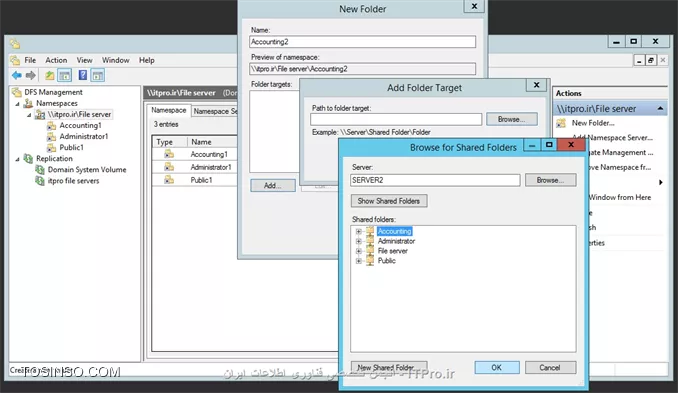Screen dimensions: 678x393
Task: Click the Accounting1 folder icon in list
Action: point(169,154)
